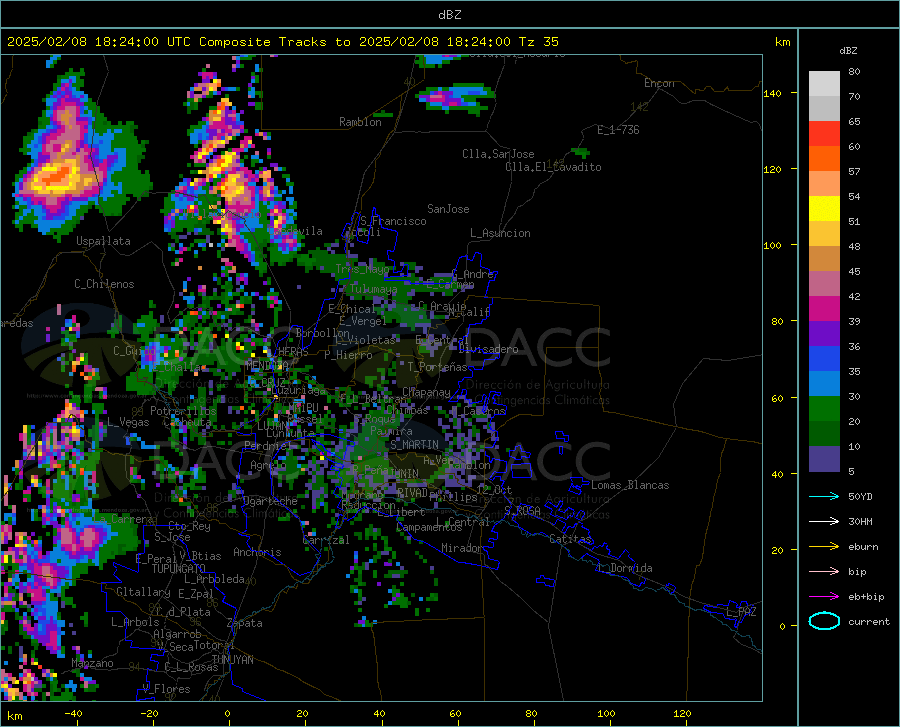The height and width of the screenshot is (727, 900).
Task: Click the Campamentos map label
Action: click(429, 527)
